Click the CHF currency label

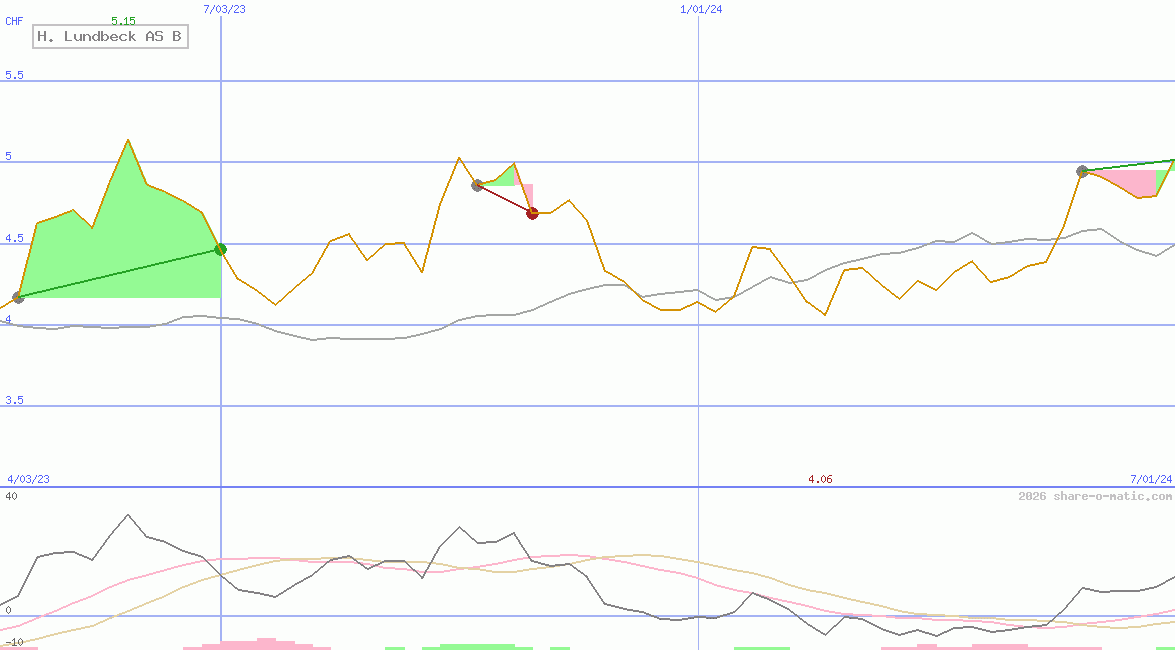14,20
